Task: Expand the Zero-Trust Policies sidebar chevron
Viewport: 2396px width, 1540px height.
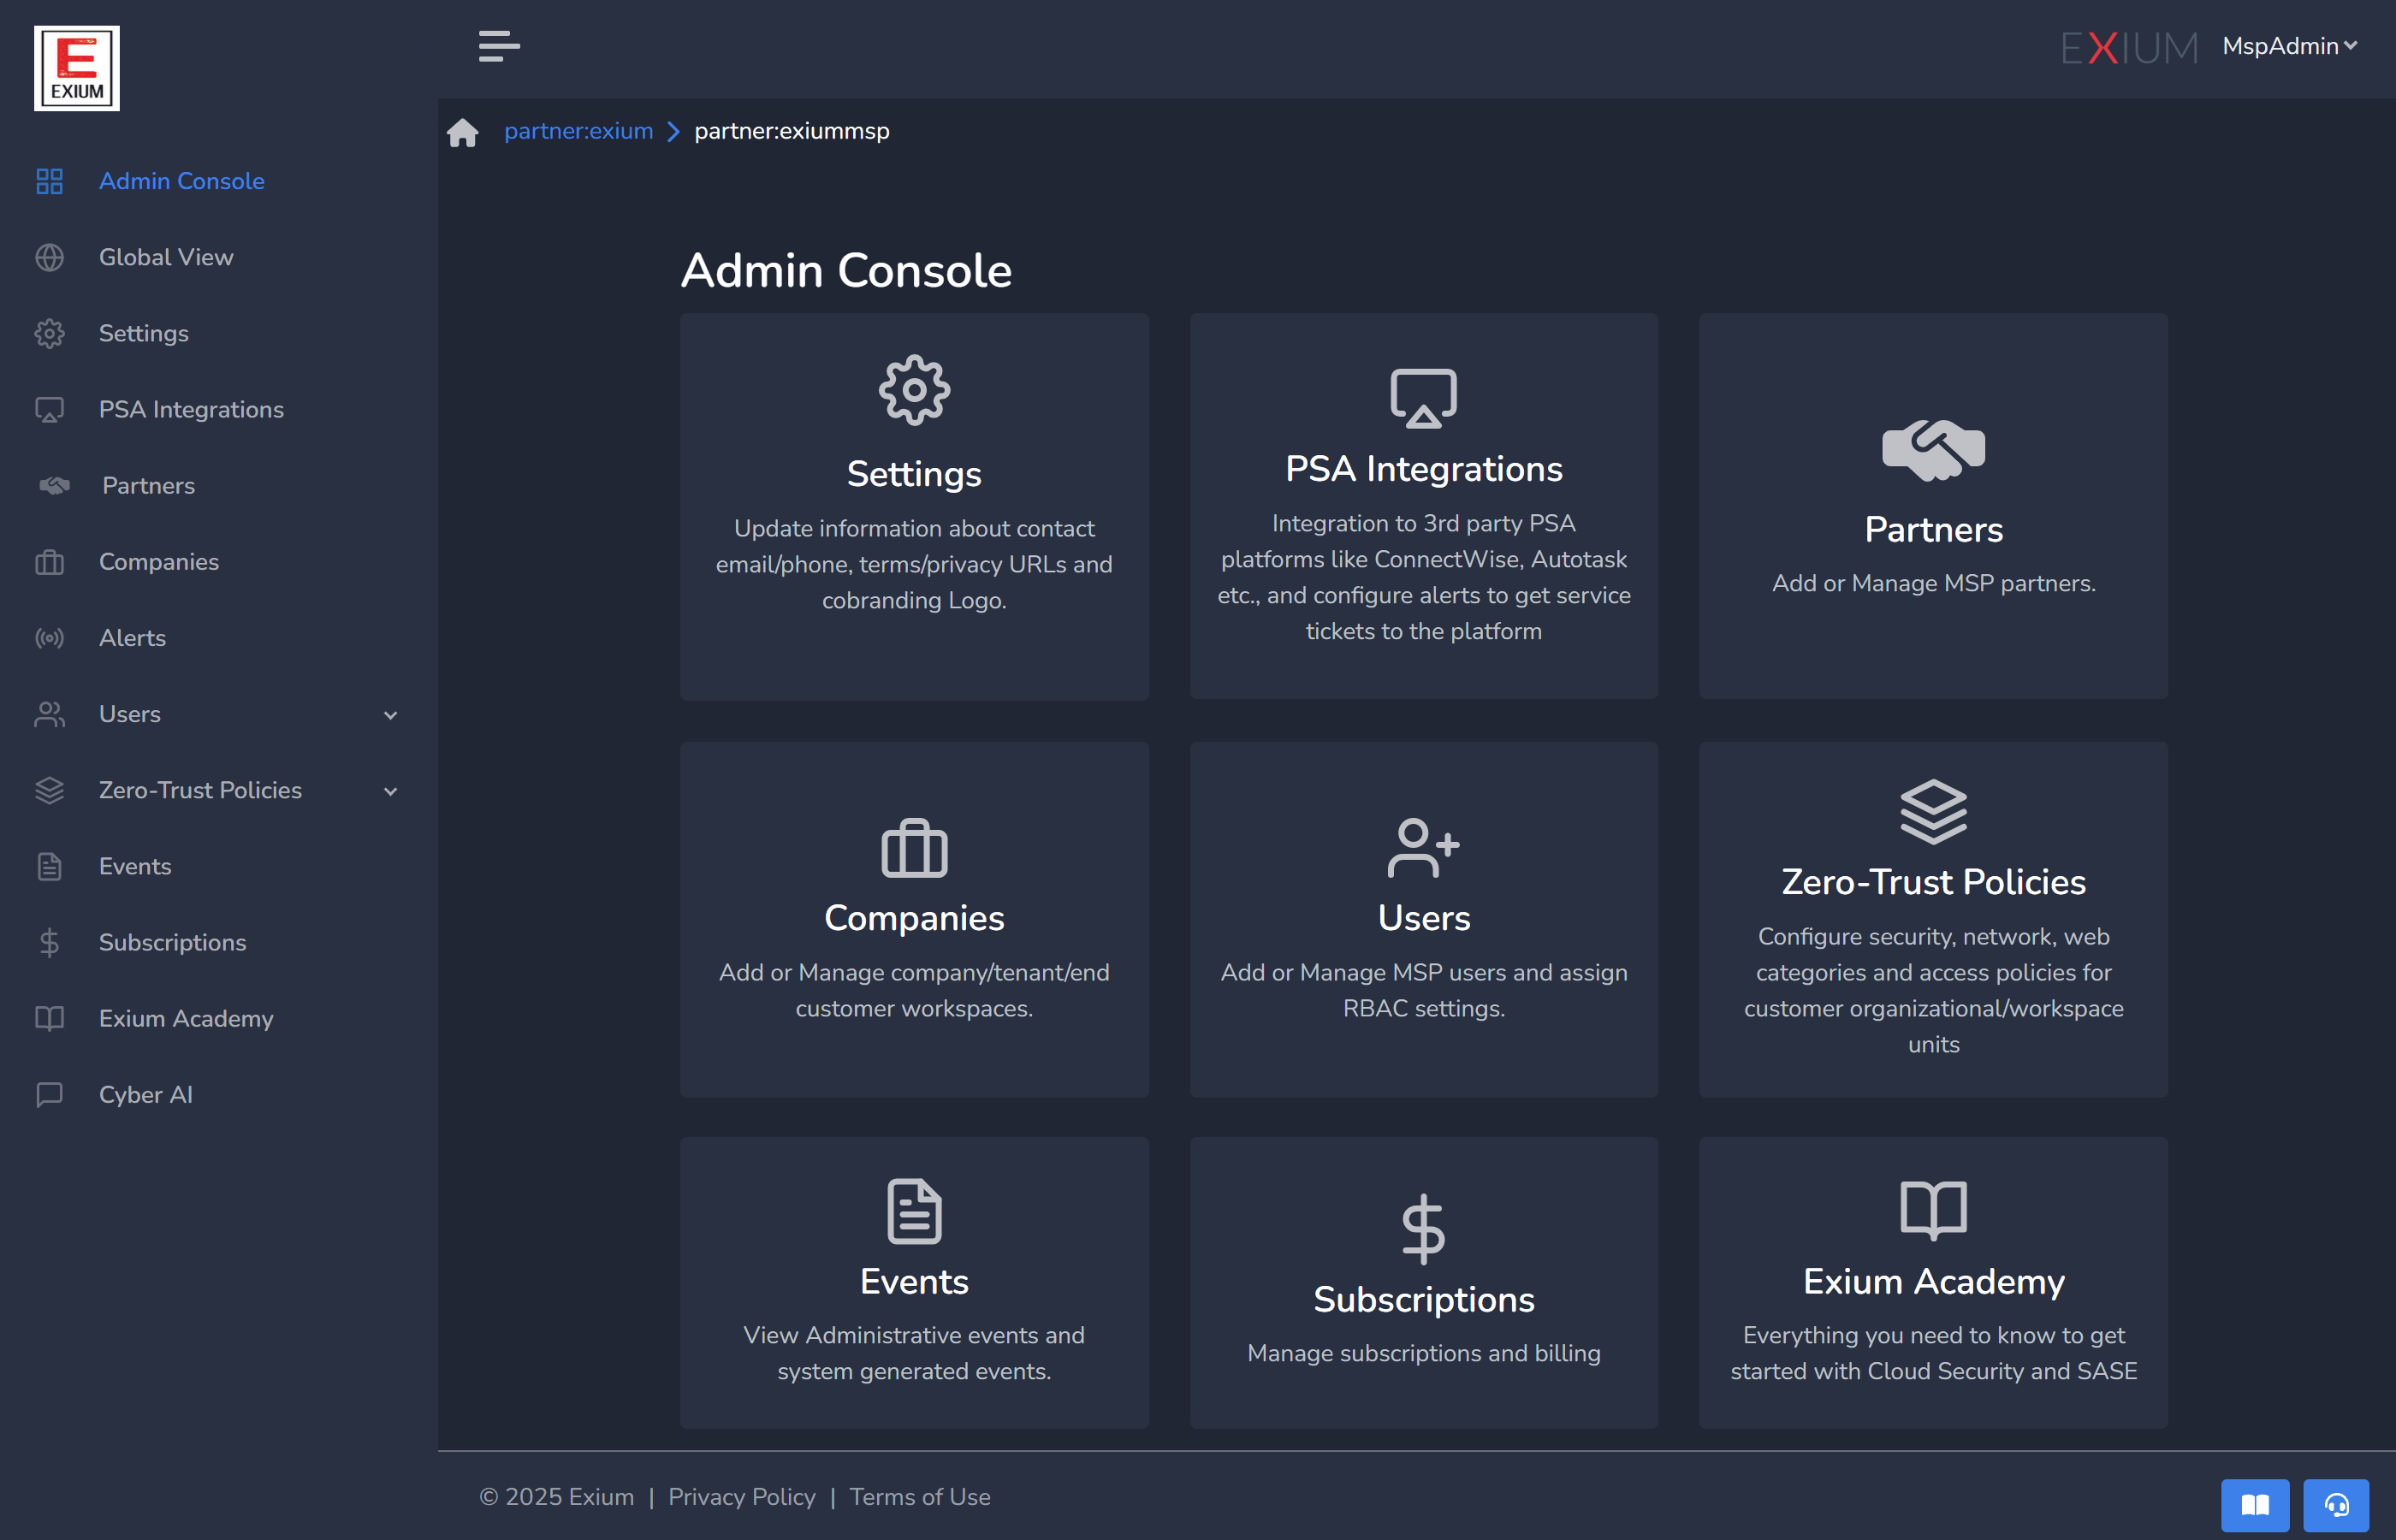Action: 390,791
